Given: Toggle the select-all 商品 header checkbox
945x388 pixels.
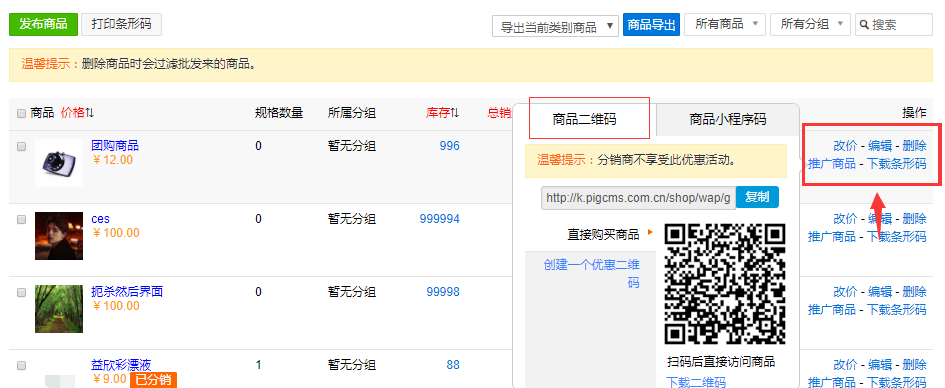Looking at the screenshot, I should tap(22, 113).
